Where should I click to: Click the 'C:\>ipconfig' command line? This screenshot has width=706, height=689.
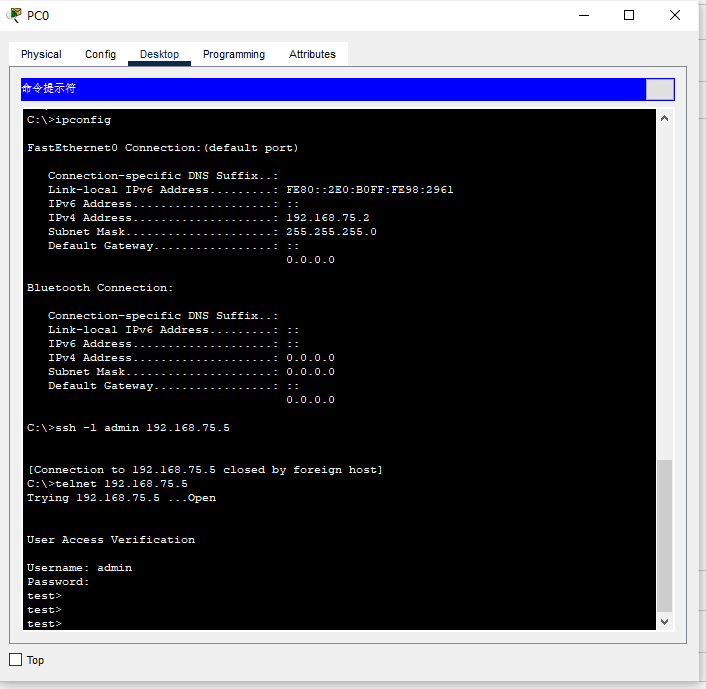tap(69, 120)
